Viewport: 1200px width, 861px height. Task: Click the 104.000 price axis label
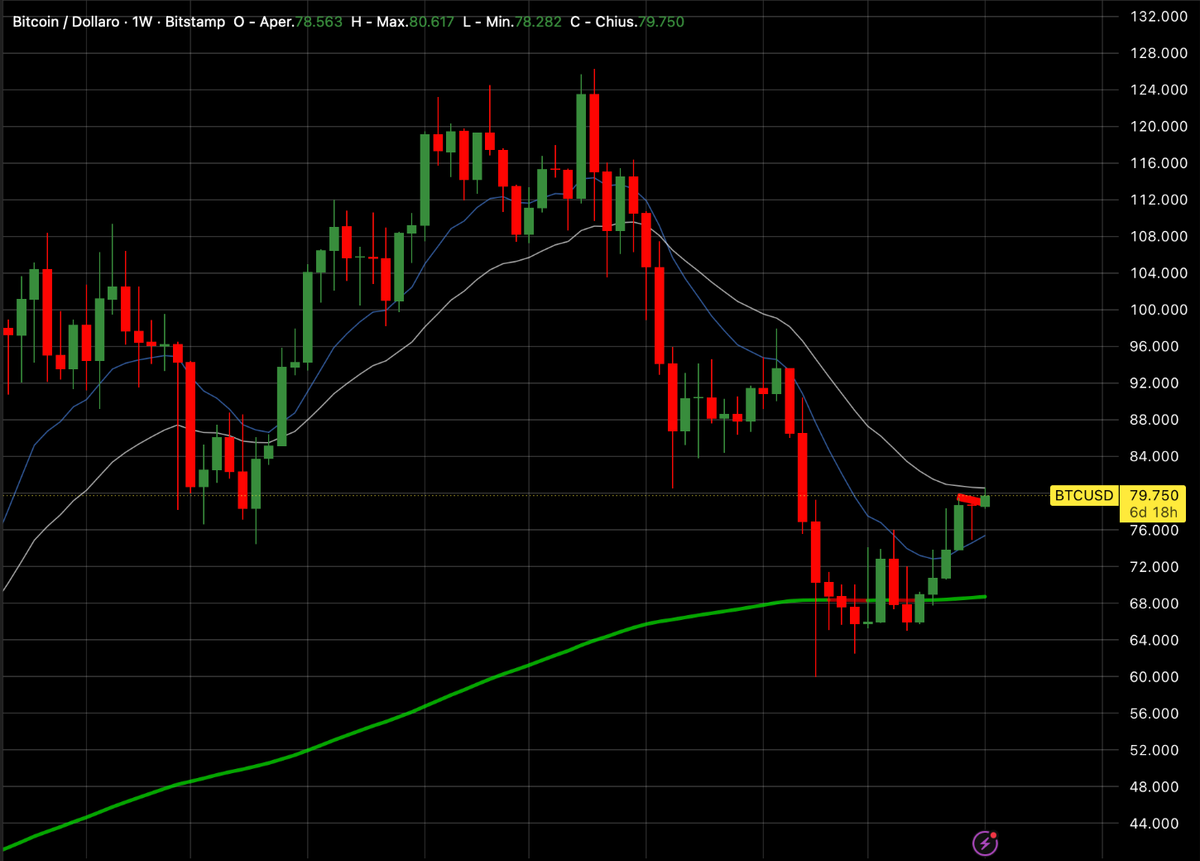(x=1157, y=273)
